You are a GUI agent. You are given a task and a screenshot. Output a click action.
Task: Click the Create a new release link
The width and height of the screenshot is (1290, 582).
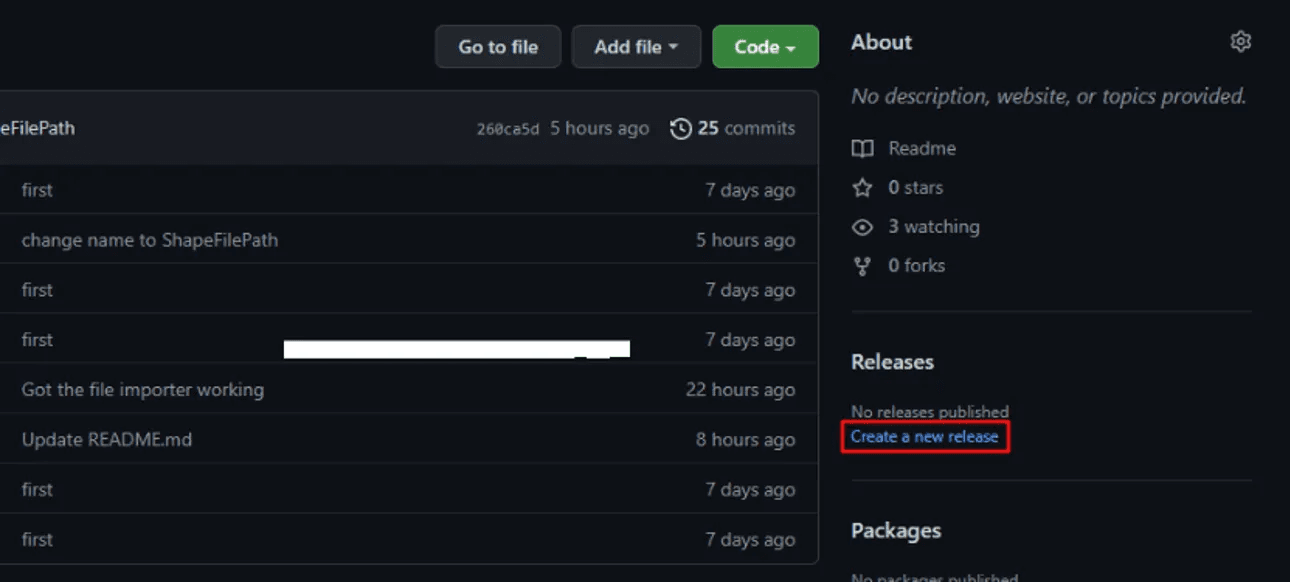[924, 437]
